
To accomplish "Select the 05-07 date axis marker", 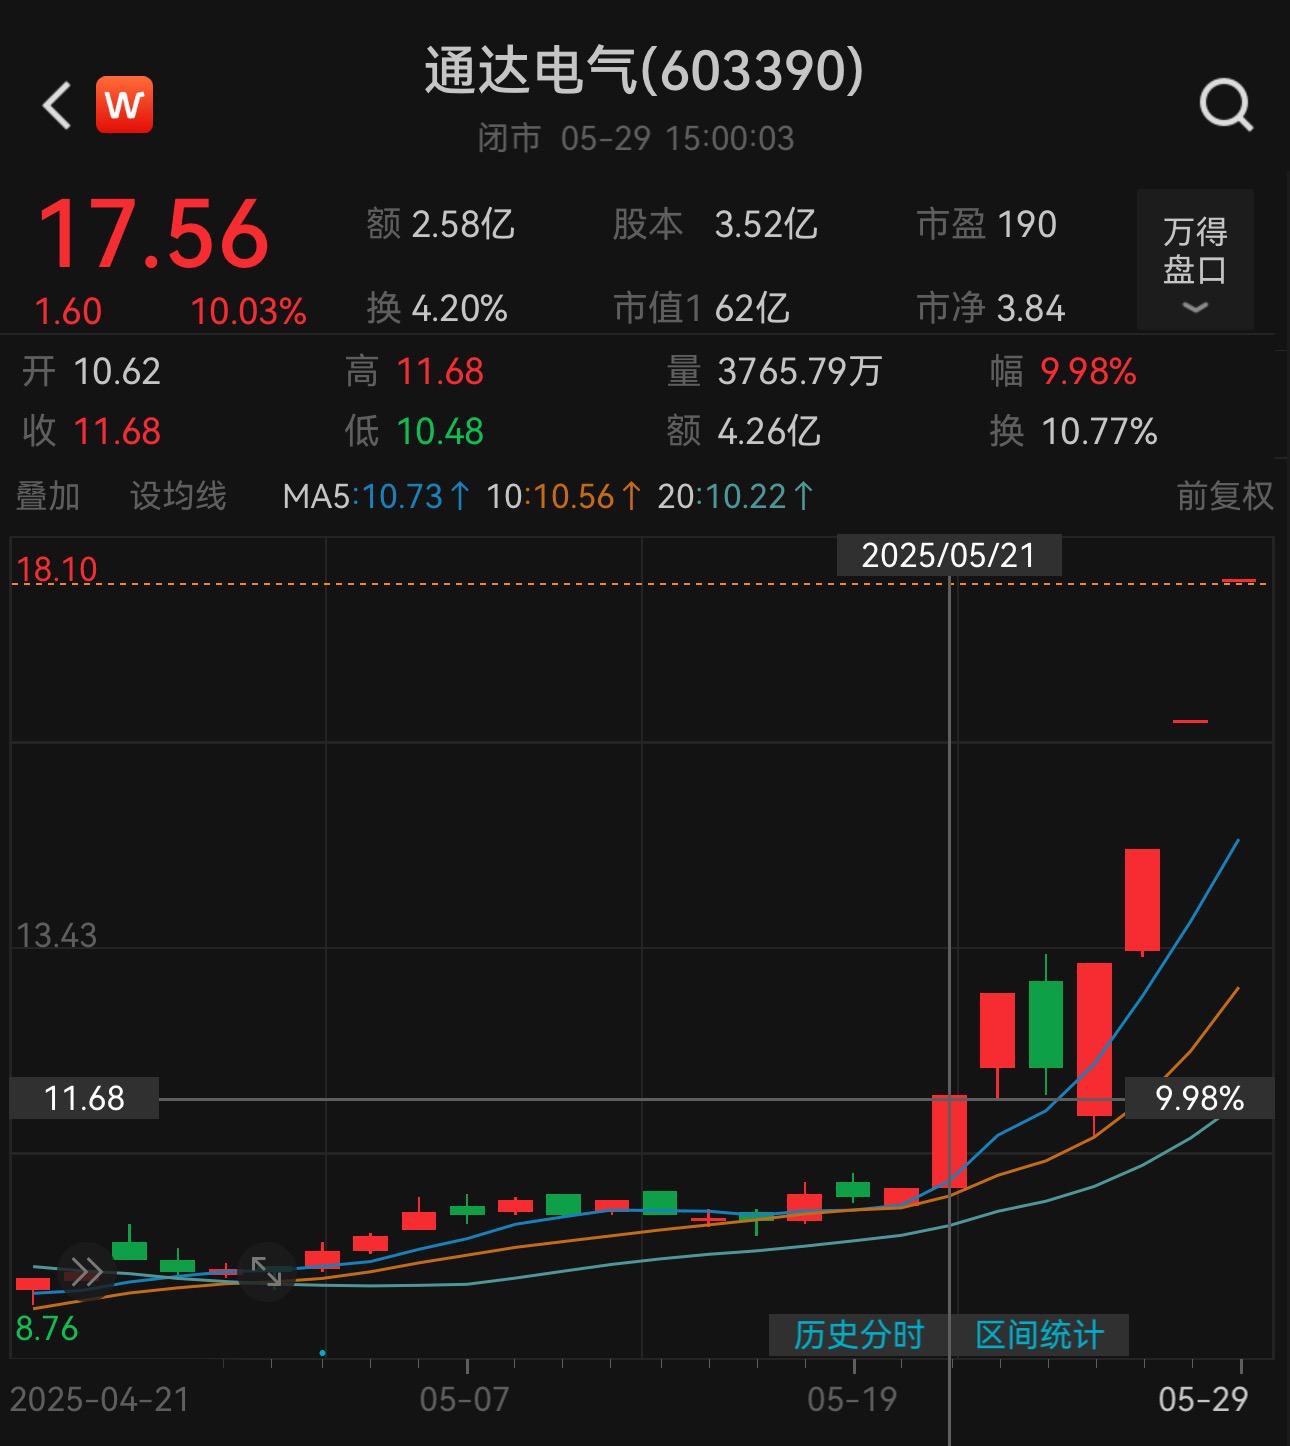I will tap(464, 1399).
